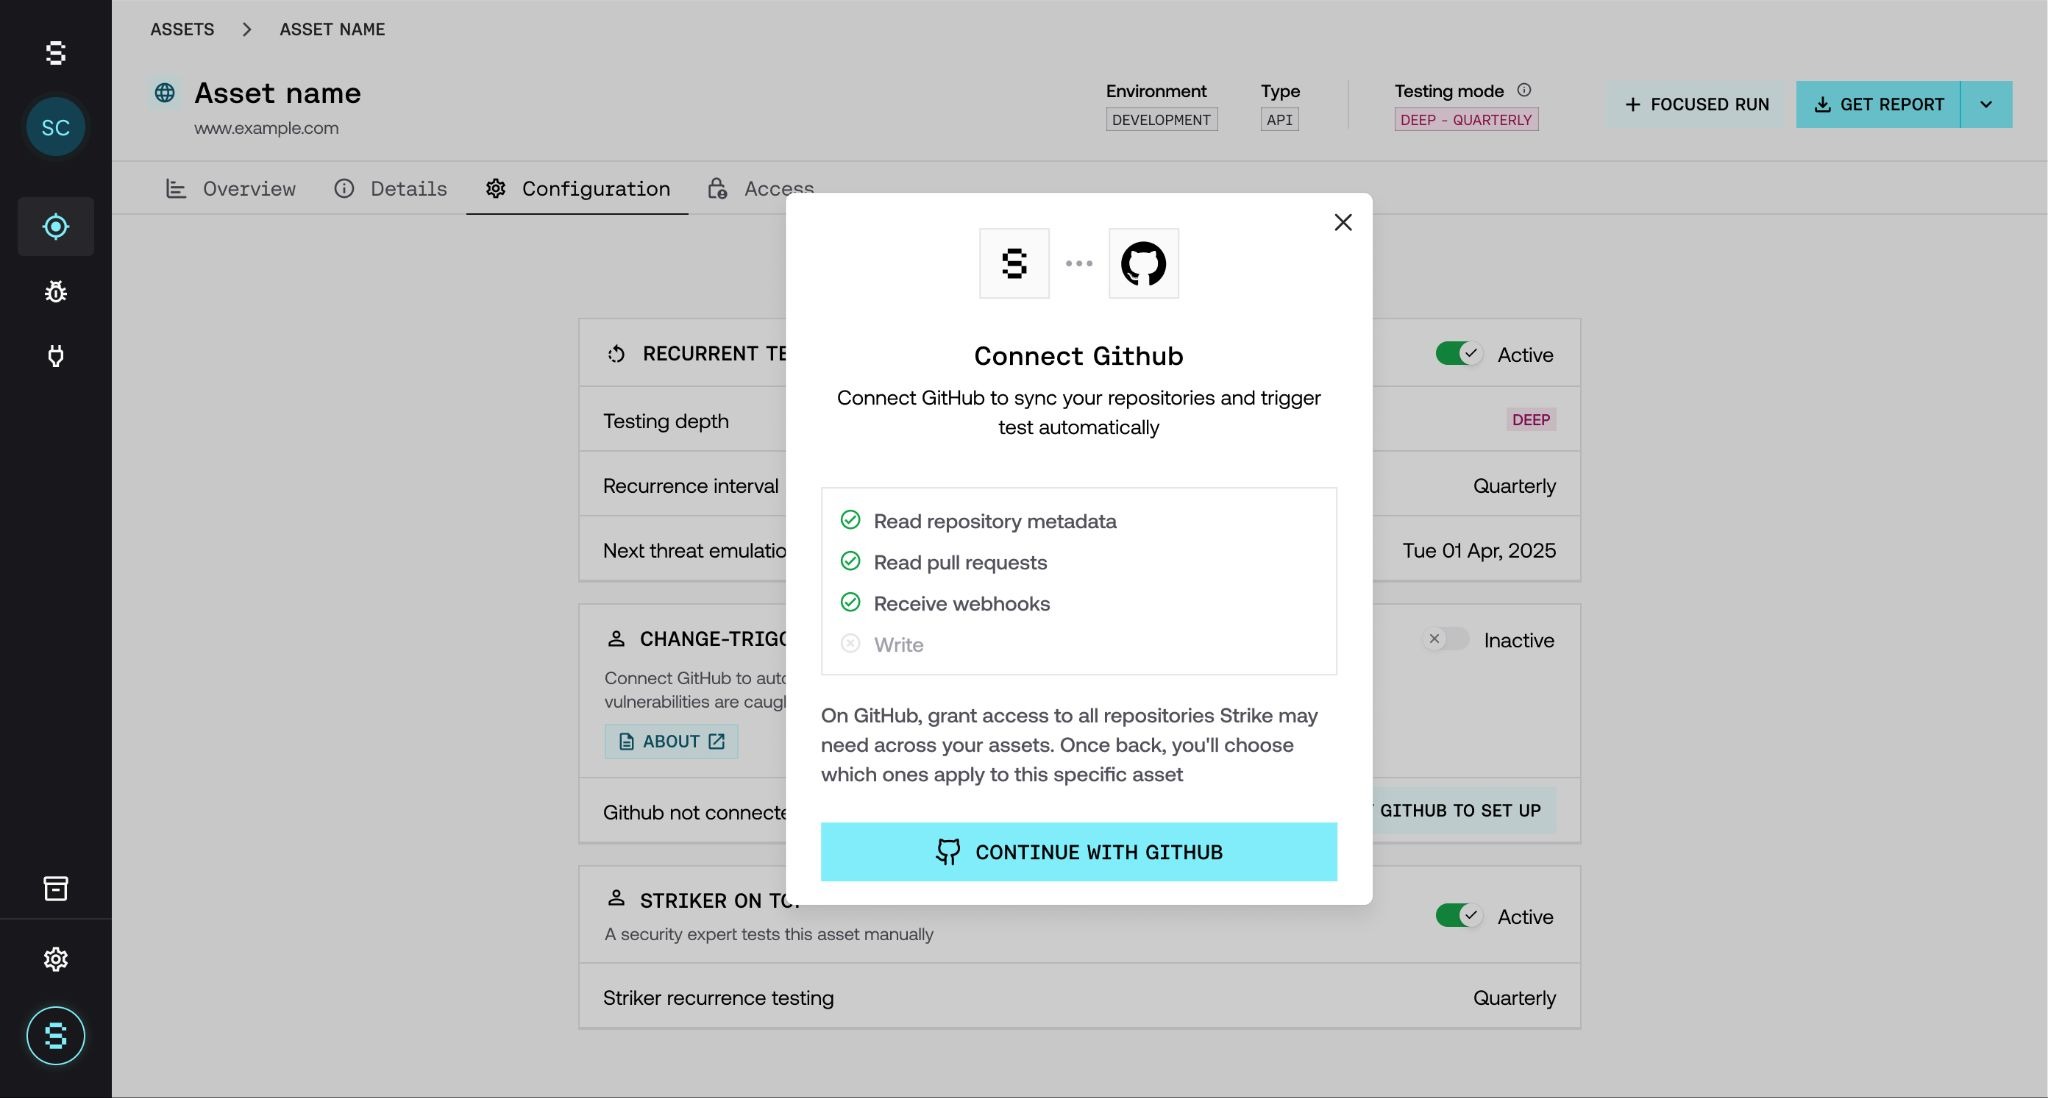Click the Connect Github dialog heading
The height and width of the screenshot is (1098, 2048).
pos(1079,356)
